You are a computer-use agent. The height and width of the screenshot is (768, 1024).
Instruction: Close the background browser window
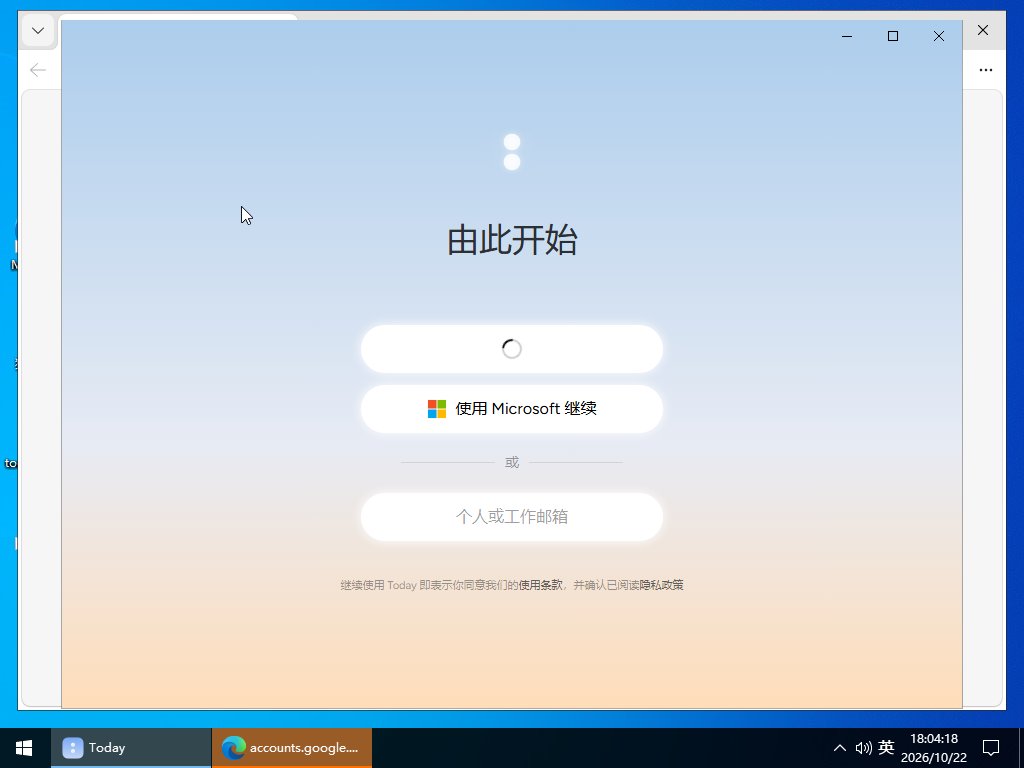pos(983,30)
